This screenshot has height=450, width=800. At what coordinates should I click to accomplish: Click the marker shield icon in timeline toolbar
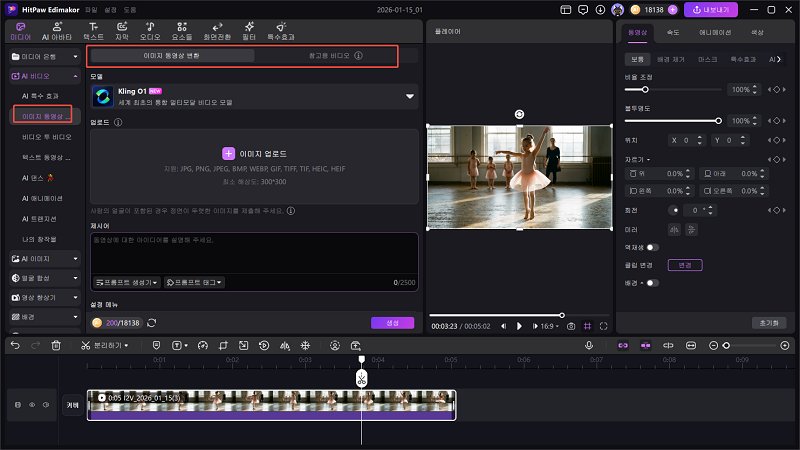[x=156, y=345]
